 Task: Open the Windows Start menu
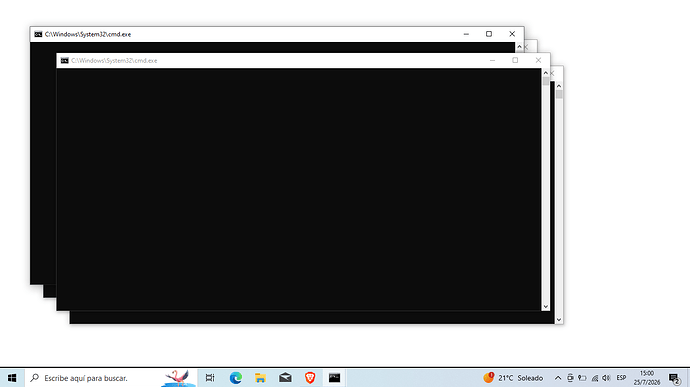pyautogui.click(x=12, y=378)
